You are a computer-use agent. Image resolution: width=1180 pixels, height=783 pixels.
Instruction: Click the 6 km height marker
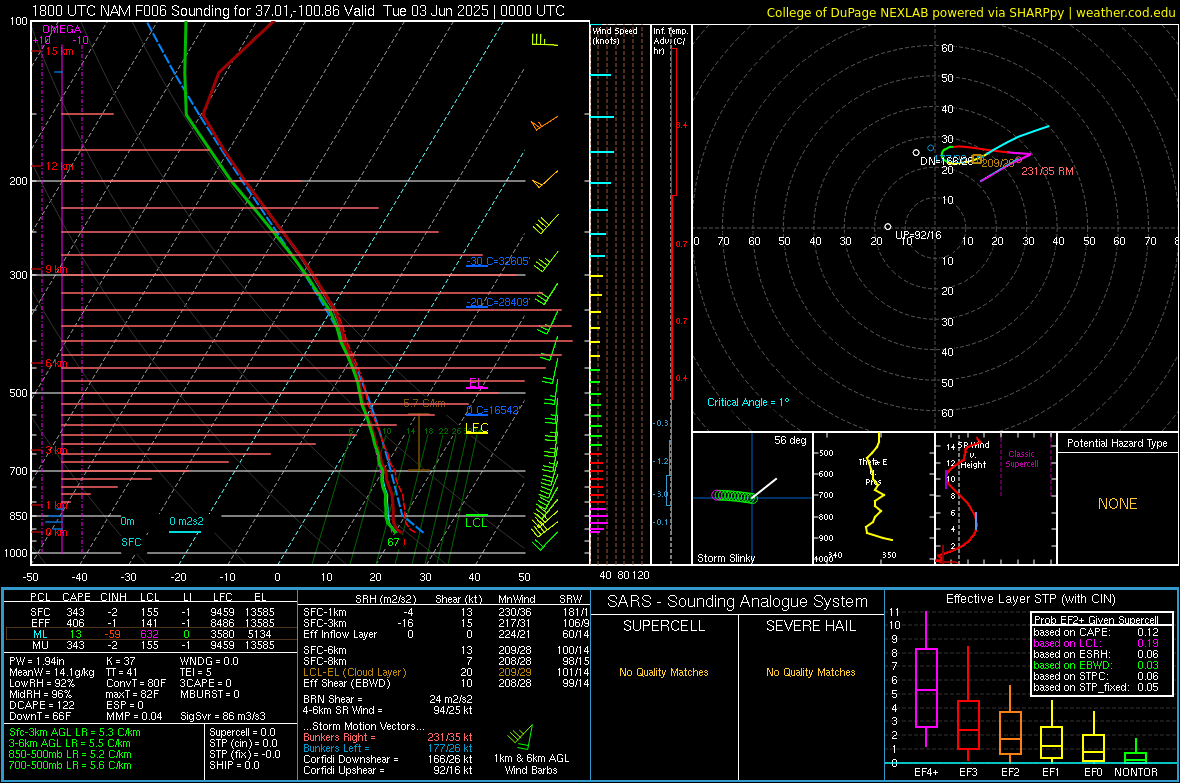(x=57, y=364)
